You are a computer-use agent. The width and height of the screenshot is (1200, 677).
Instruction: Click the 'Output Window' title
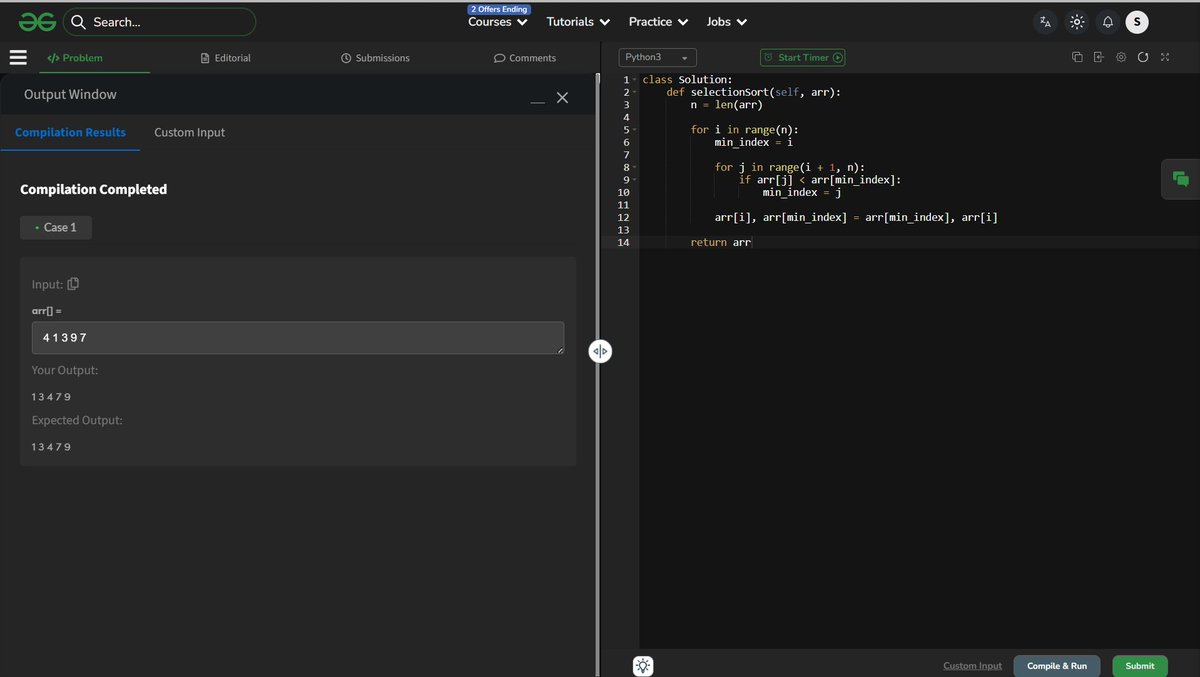70,94
